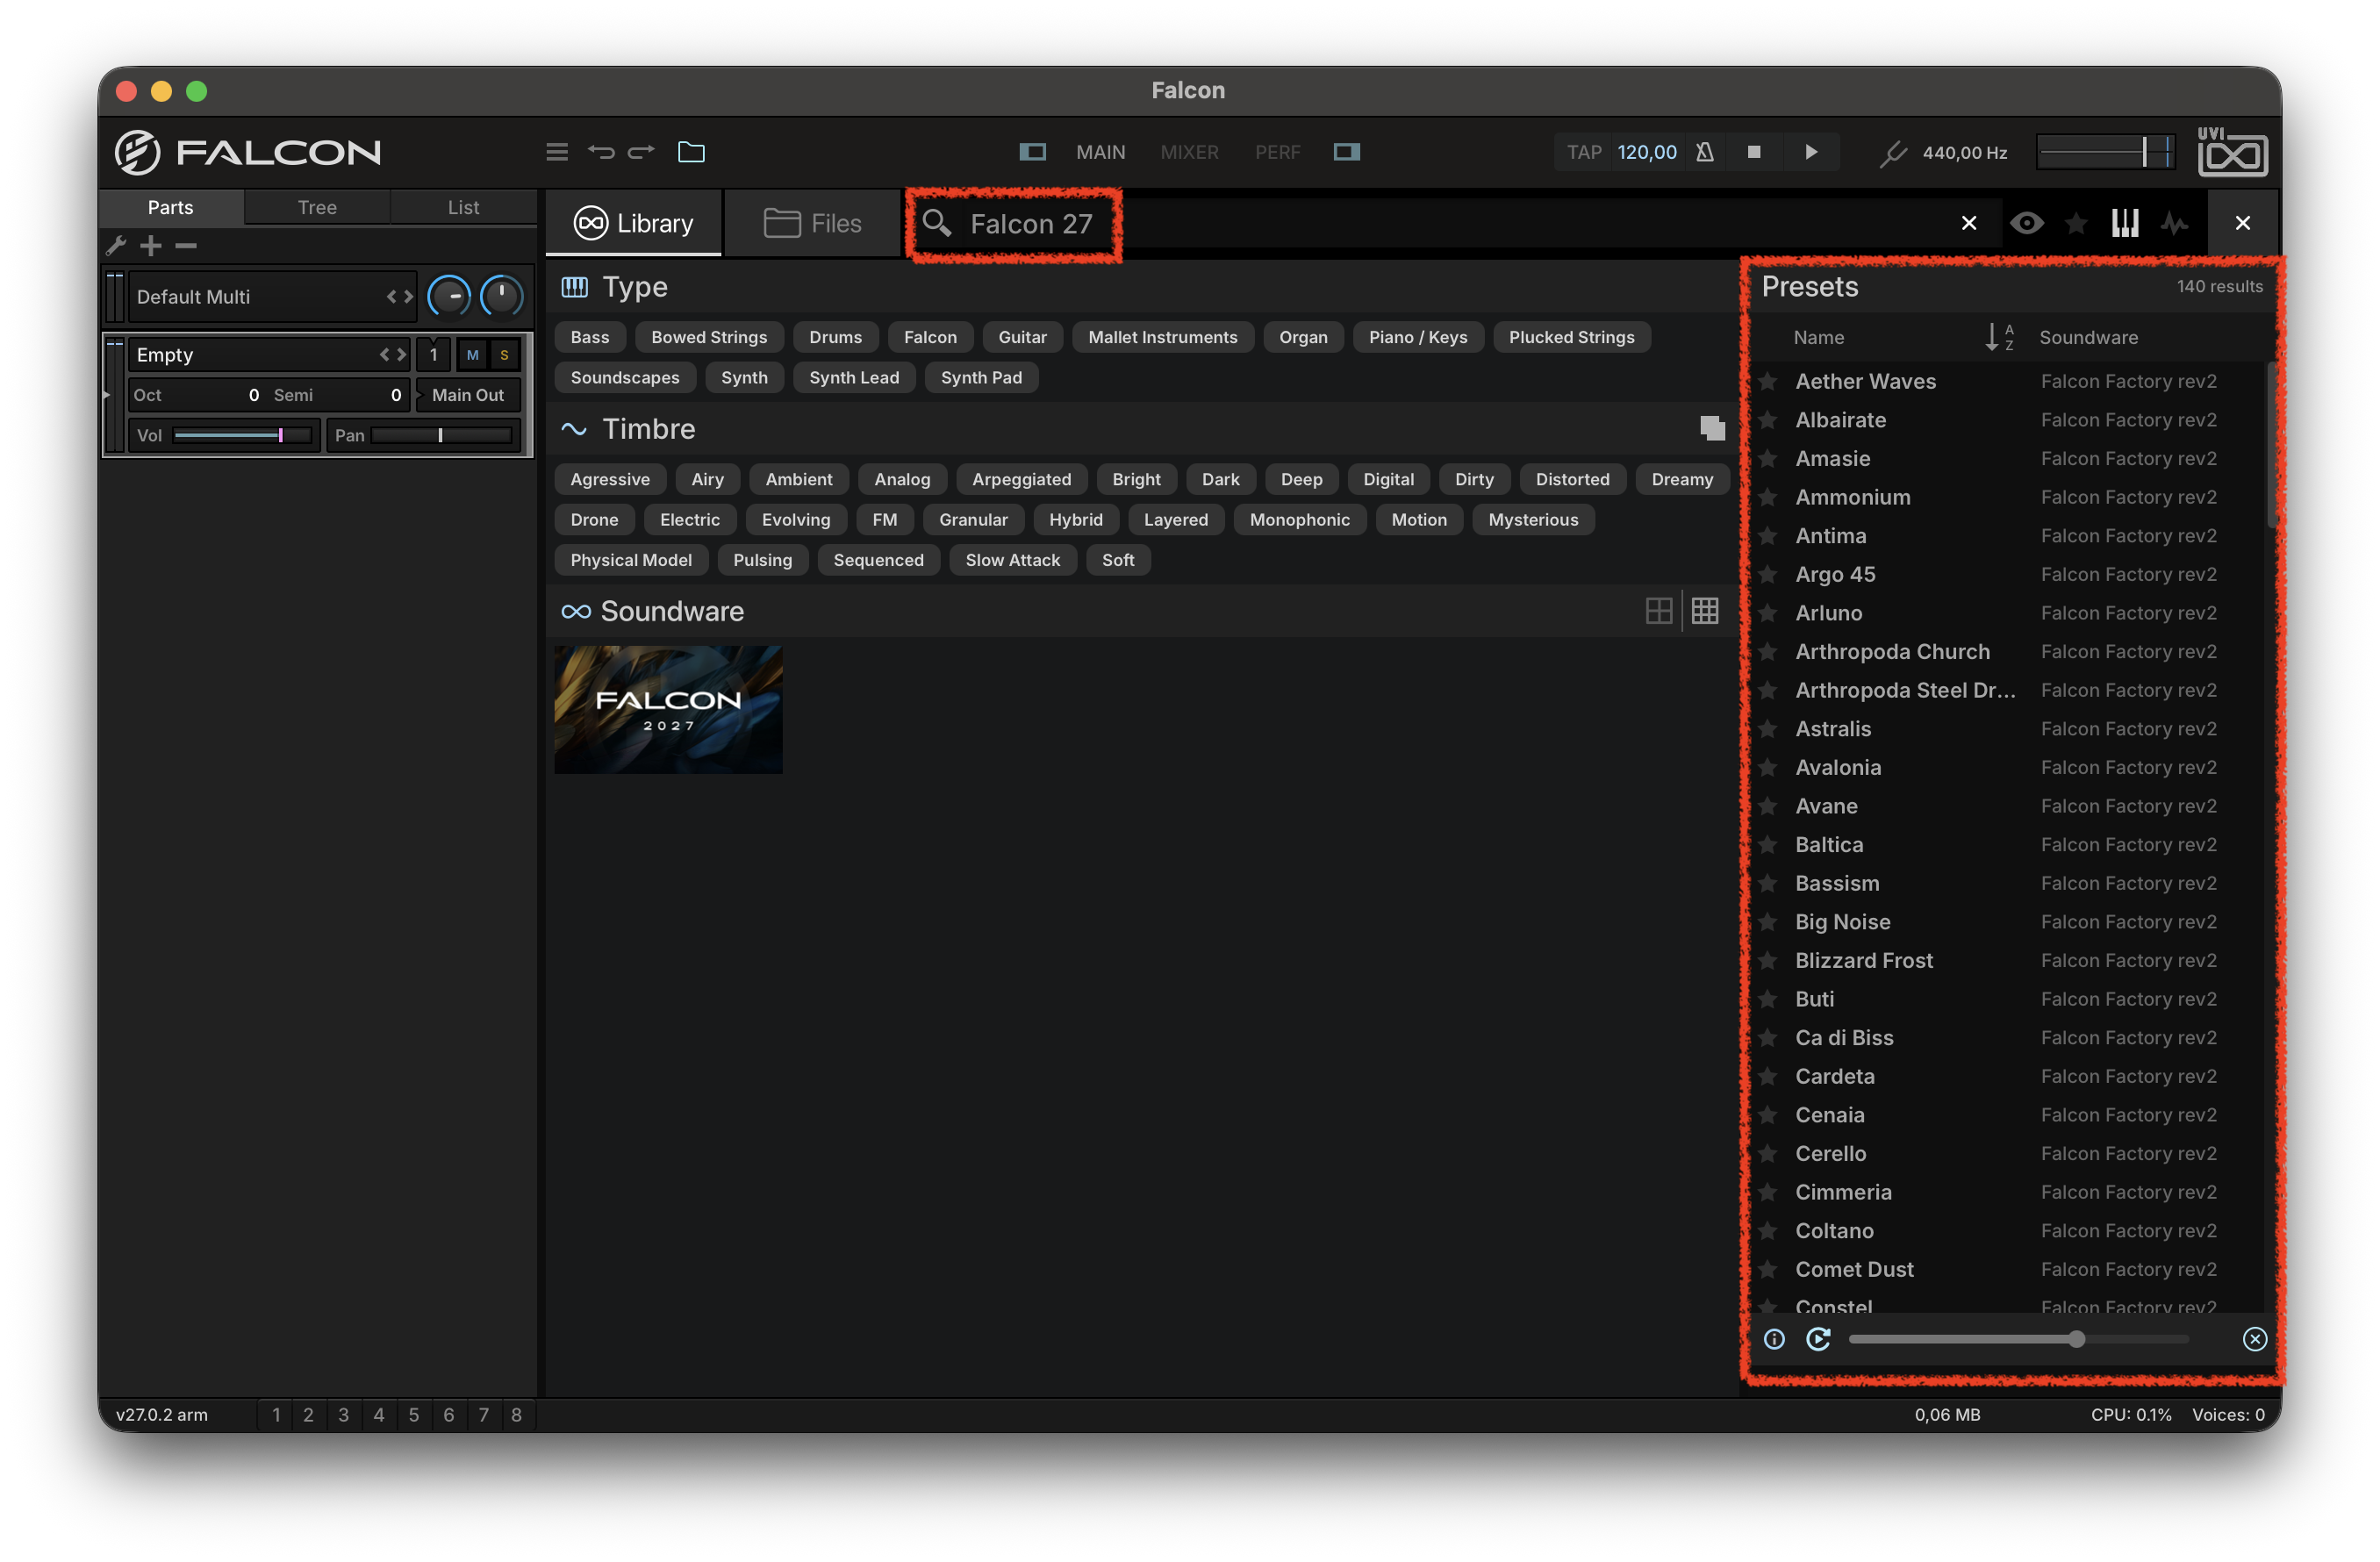Click the presets list scrollbar
The height and width of the screenshot is (1562, 2380).
coord(2270,444)
